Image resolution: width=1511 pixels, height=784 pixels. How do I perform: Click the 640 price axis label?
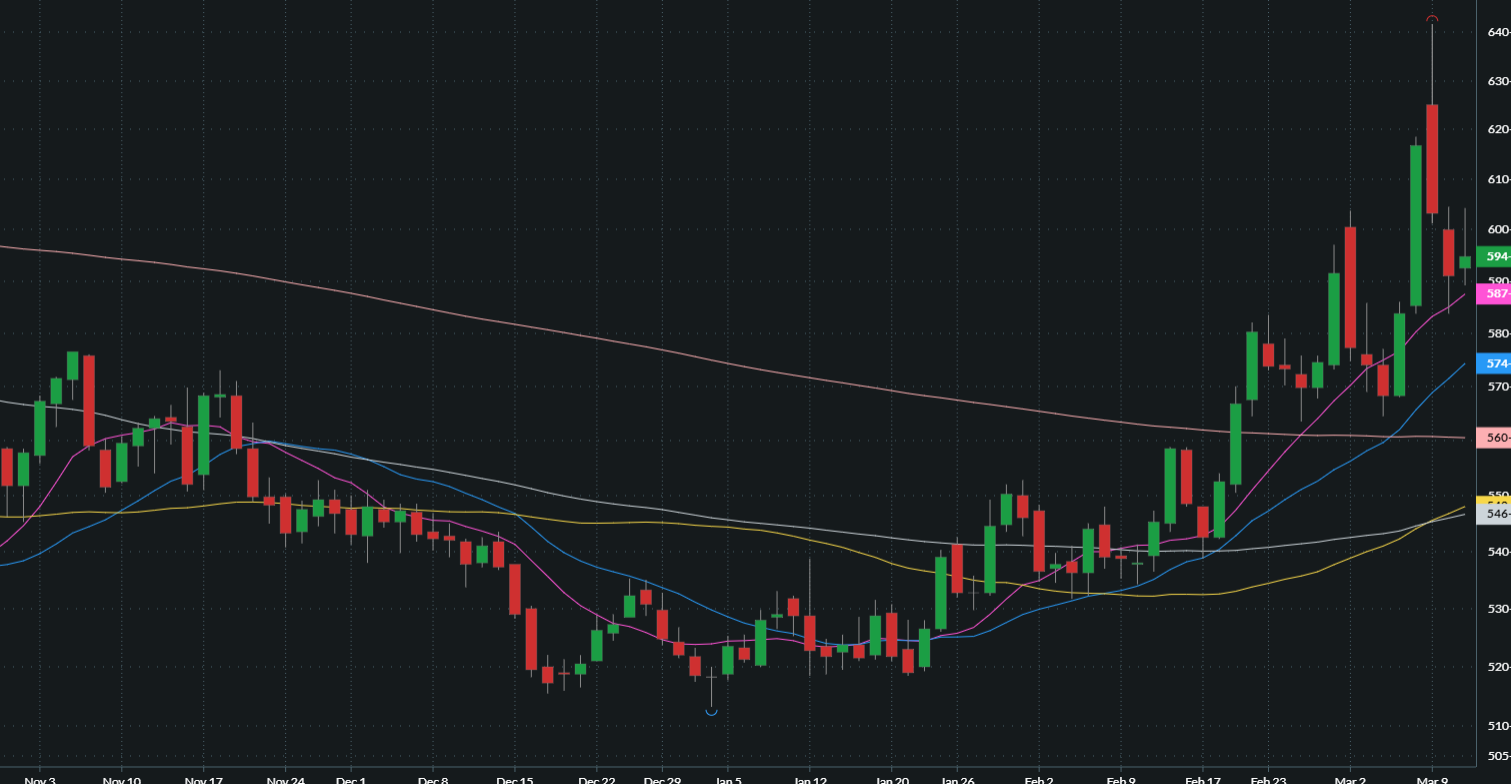1497,33
